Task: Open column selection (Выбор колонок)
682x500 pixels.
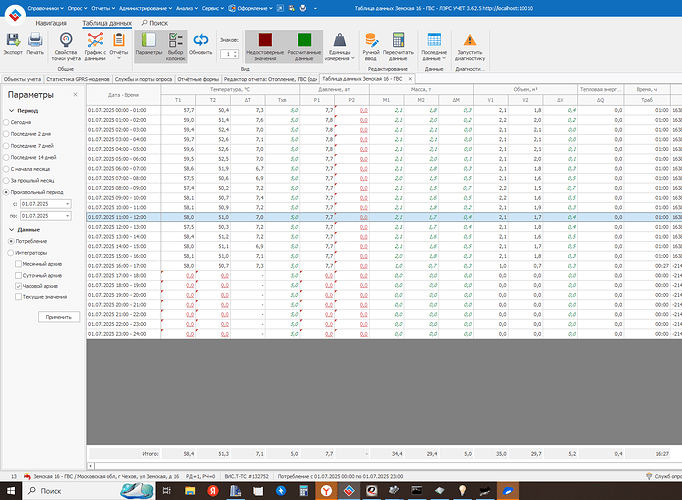Action: tap(175, 43)
